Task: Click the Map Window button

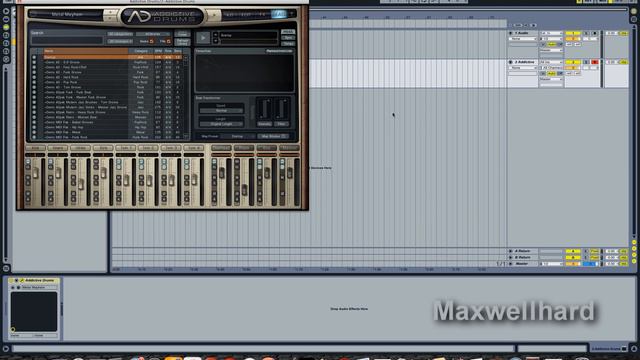Action: point(273,136)
